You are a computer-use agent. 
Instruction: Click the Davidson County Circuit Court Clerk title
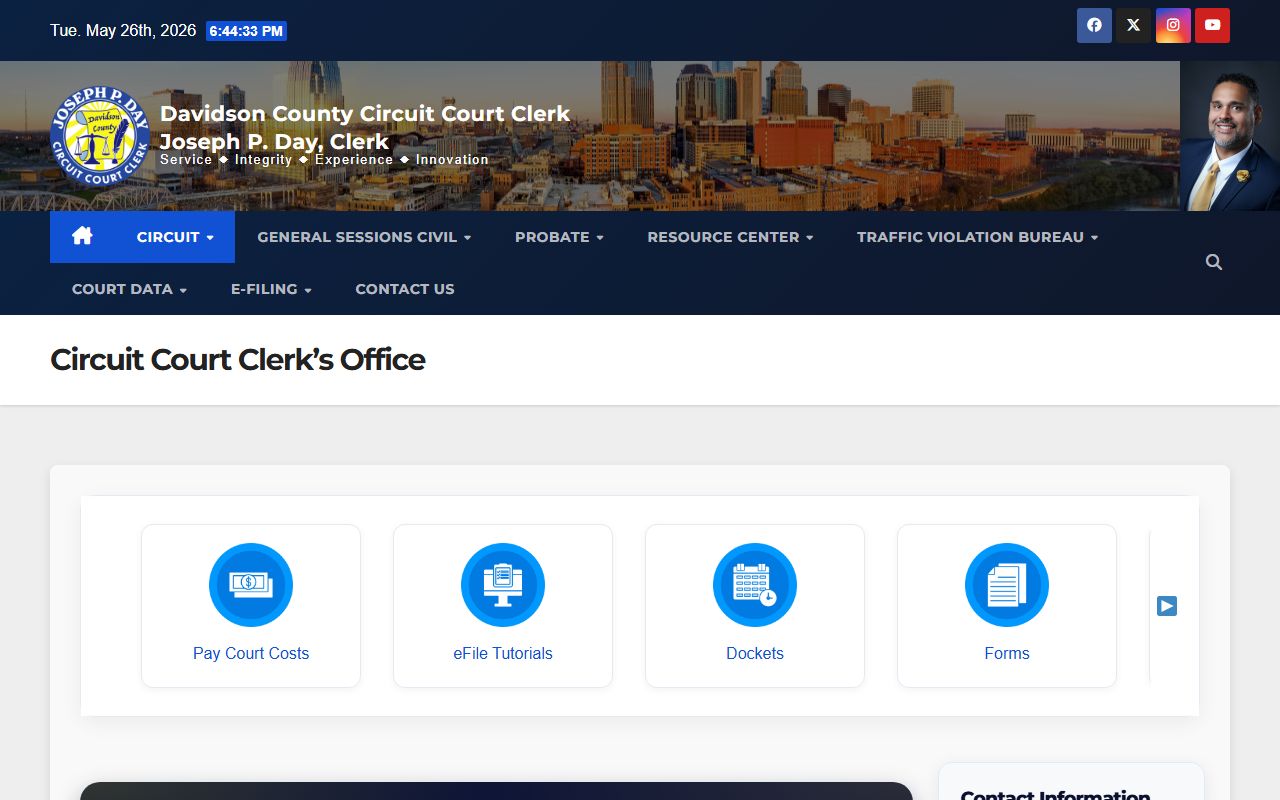(x=365, y=114)
